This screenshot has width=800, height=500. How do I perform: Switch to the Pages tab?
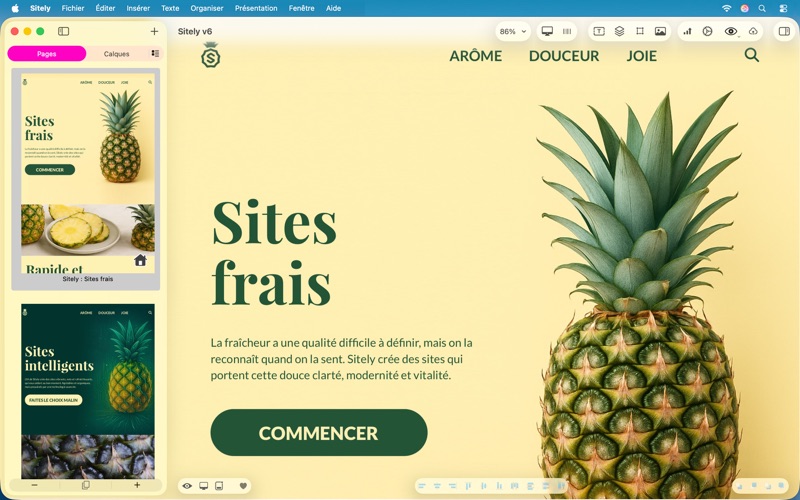tap(46, 54)
